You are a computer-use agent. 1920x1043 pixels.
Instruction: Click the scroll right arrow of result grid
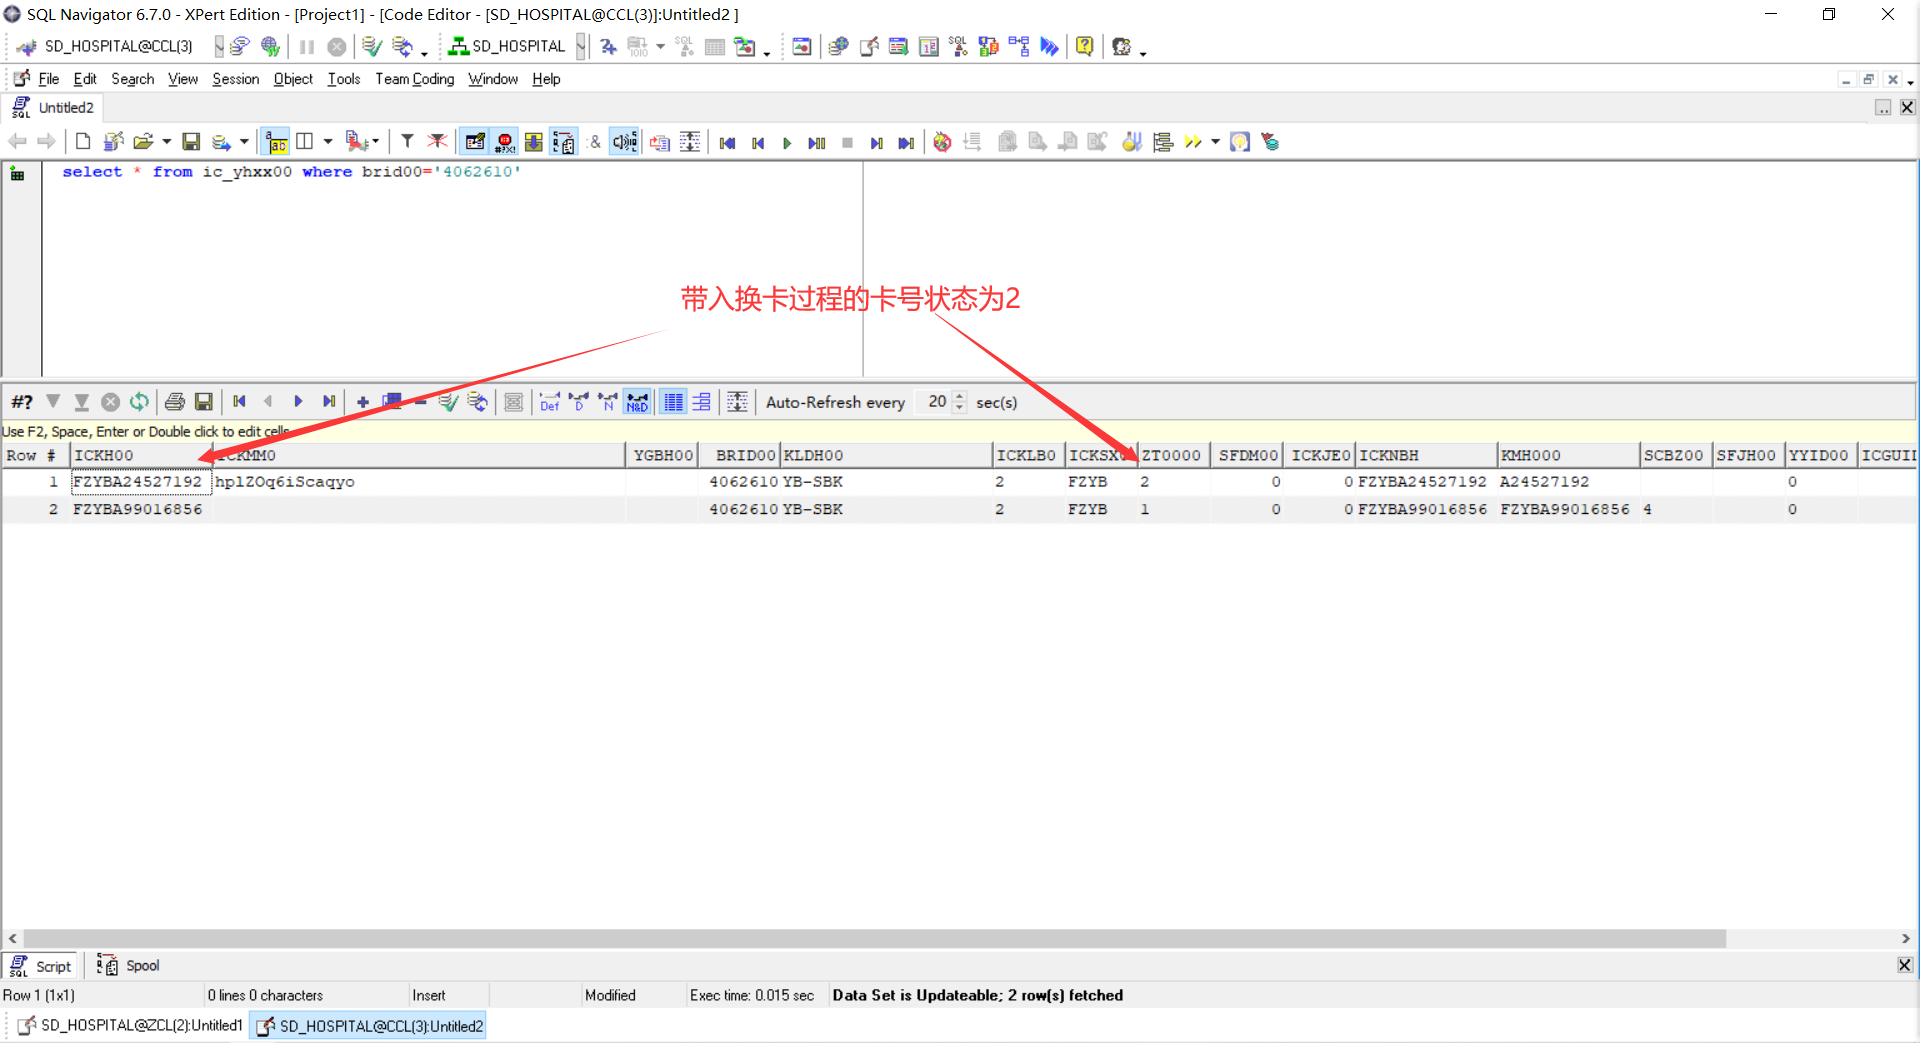[x=1906, y=939]
